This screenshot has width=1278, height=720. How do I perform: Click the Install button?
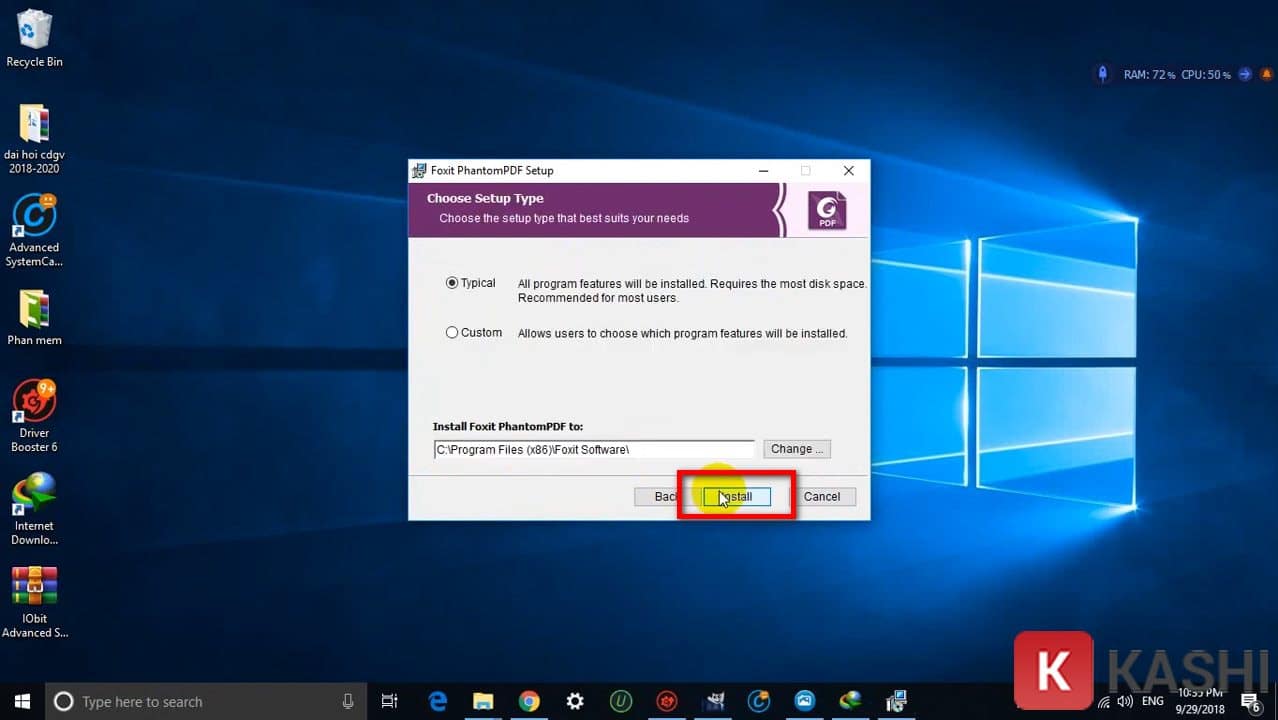pyautogui.click(x=736, y=497)
